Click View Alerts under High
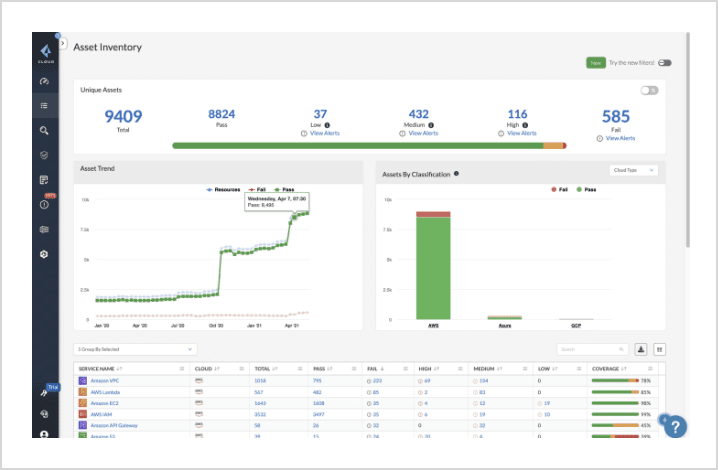The width and height of the screenshot is (718, 470). click(x=522, y=133)
